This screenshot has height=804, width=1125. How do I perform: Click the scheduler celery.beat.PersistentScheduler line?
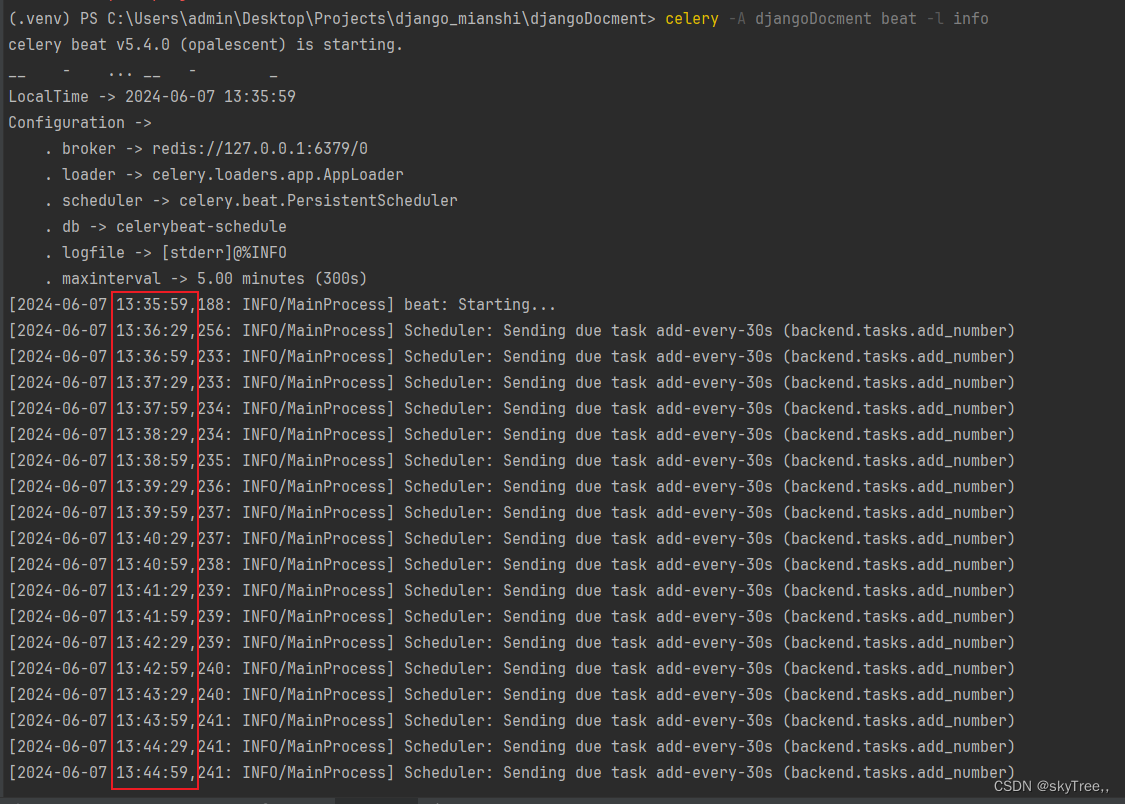click(x=251, y=201)
